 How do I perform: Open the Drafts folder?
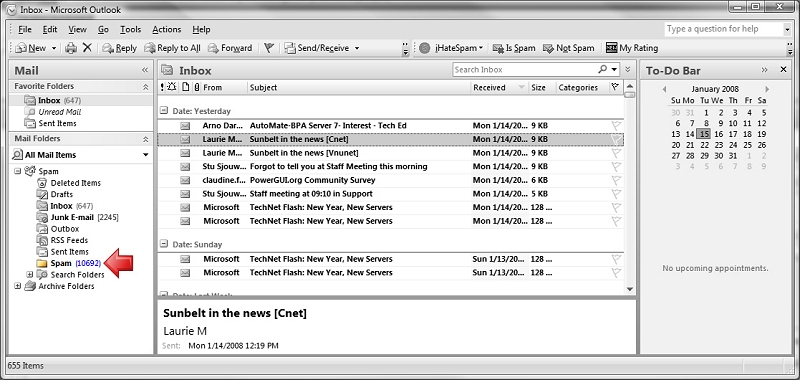pos(55,194)
